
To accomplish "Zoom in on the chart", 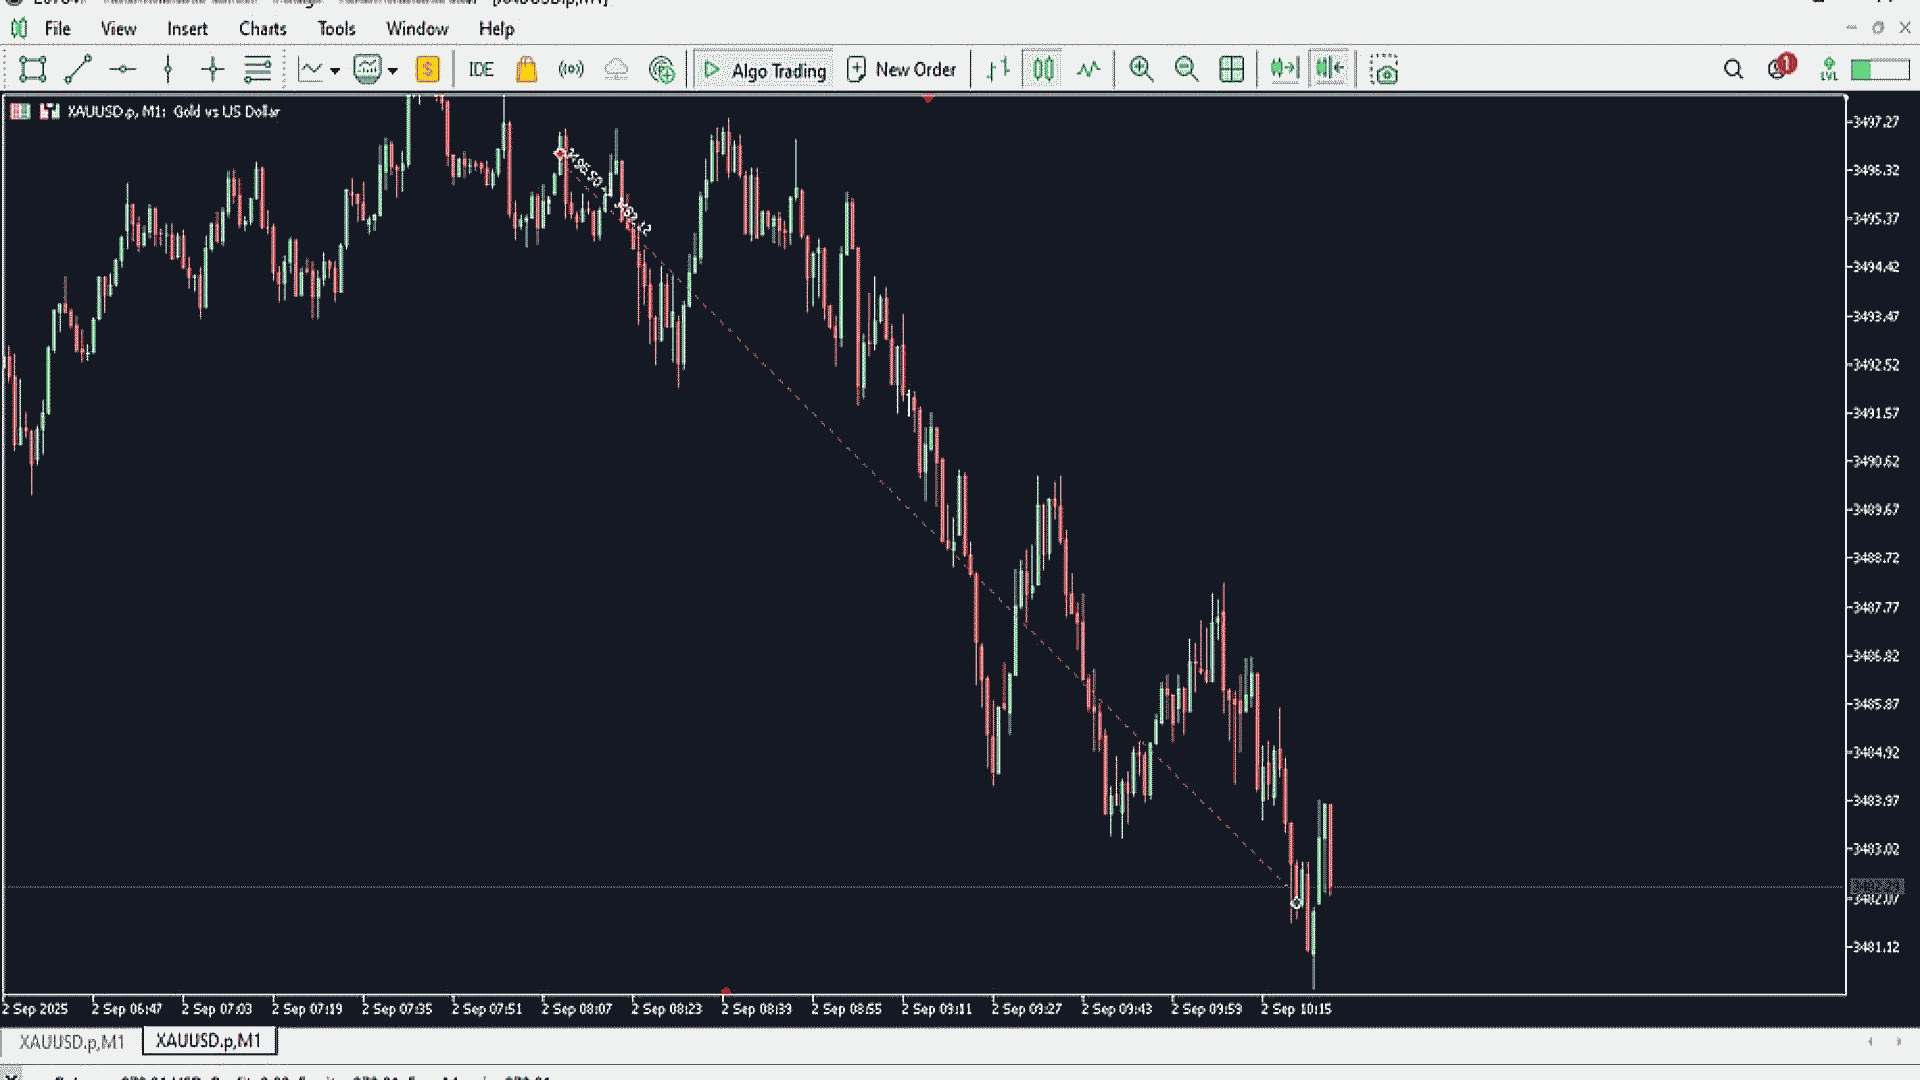I will [x=1141, y=69].
